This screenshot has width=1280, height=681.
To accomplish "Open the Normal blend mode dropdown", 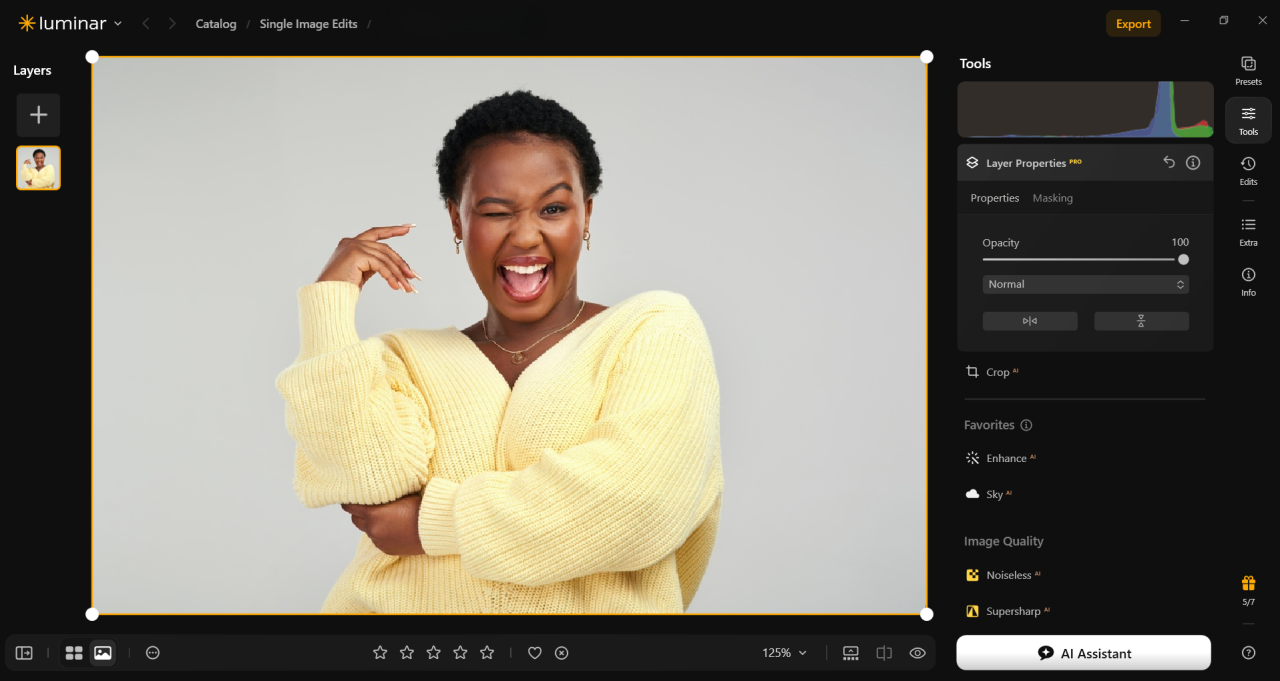I will point(1085,284).
